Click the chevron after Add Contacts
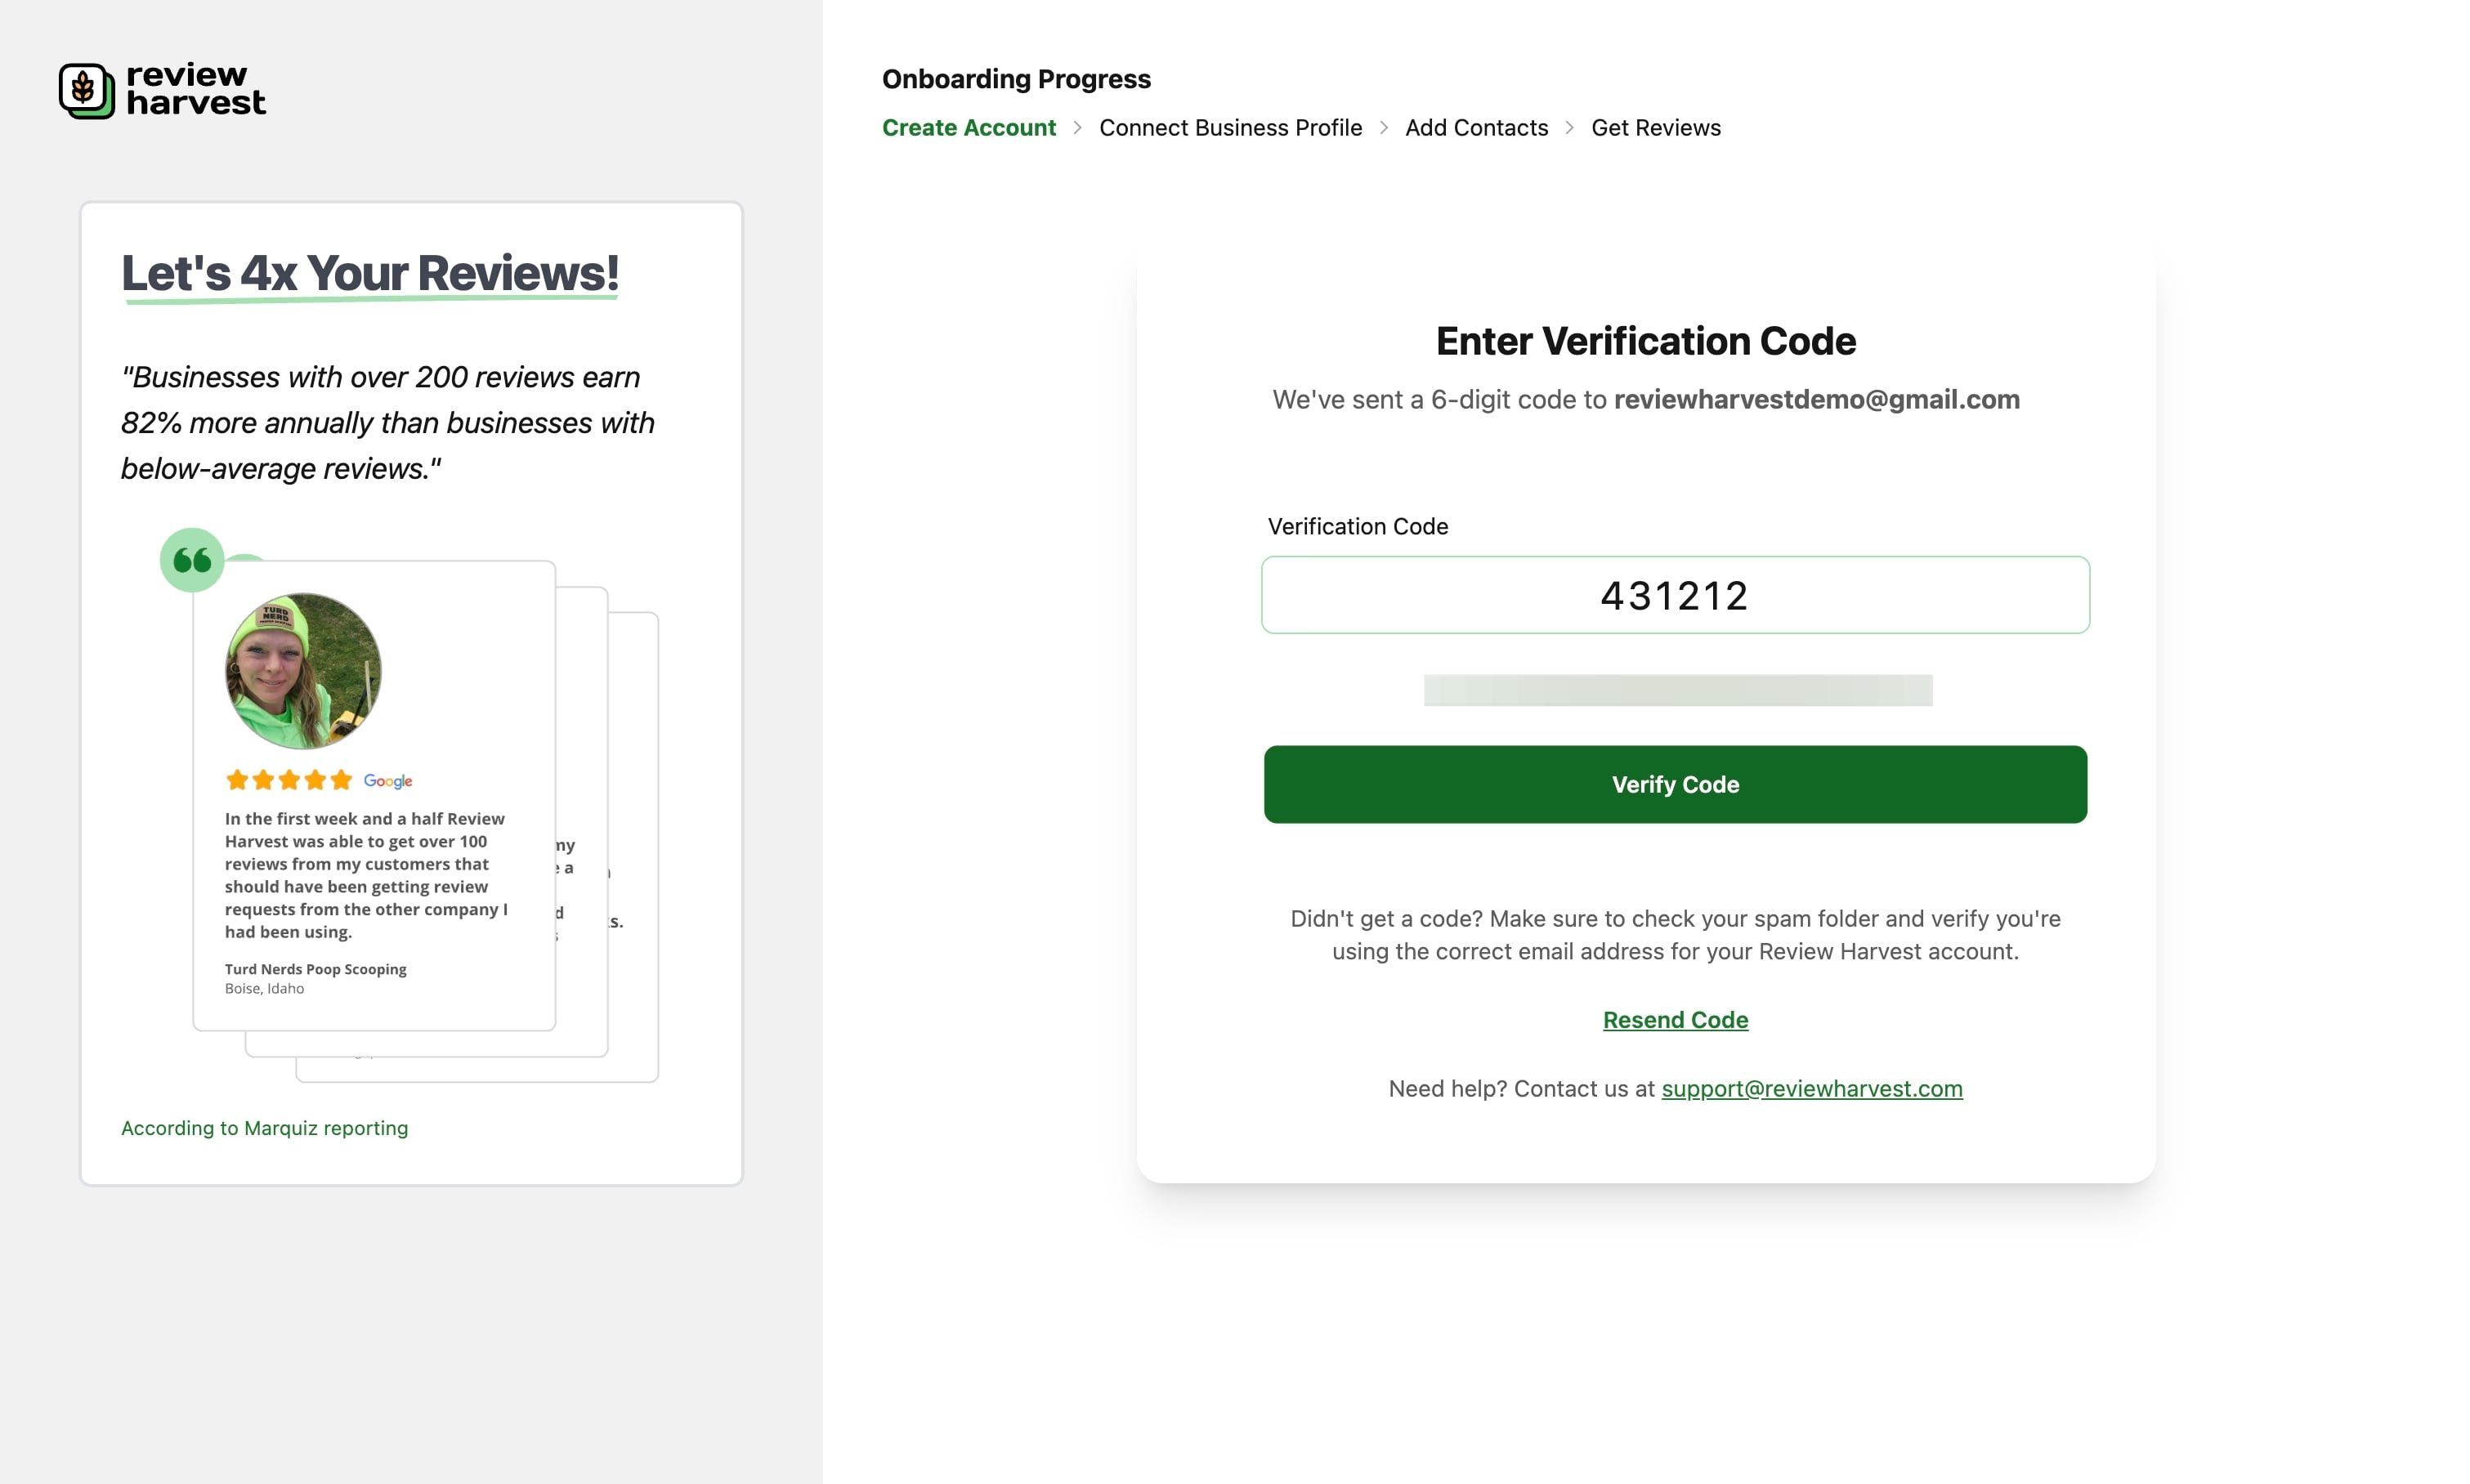 [1570, 128]
